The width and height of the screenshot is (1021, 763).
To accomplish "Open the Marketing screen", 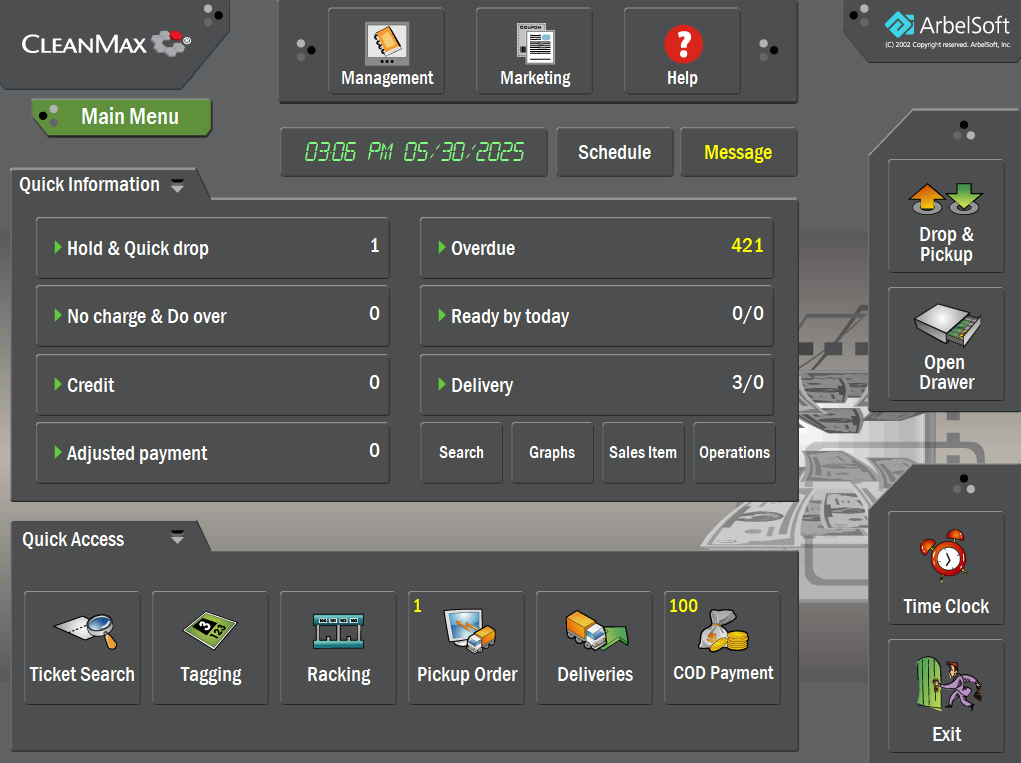I will tap(534, 51).
